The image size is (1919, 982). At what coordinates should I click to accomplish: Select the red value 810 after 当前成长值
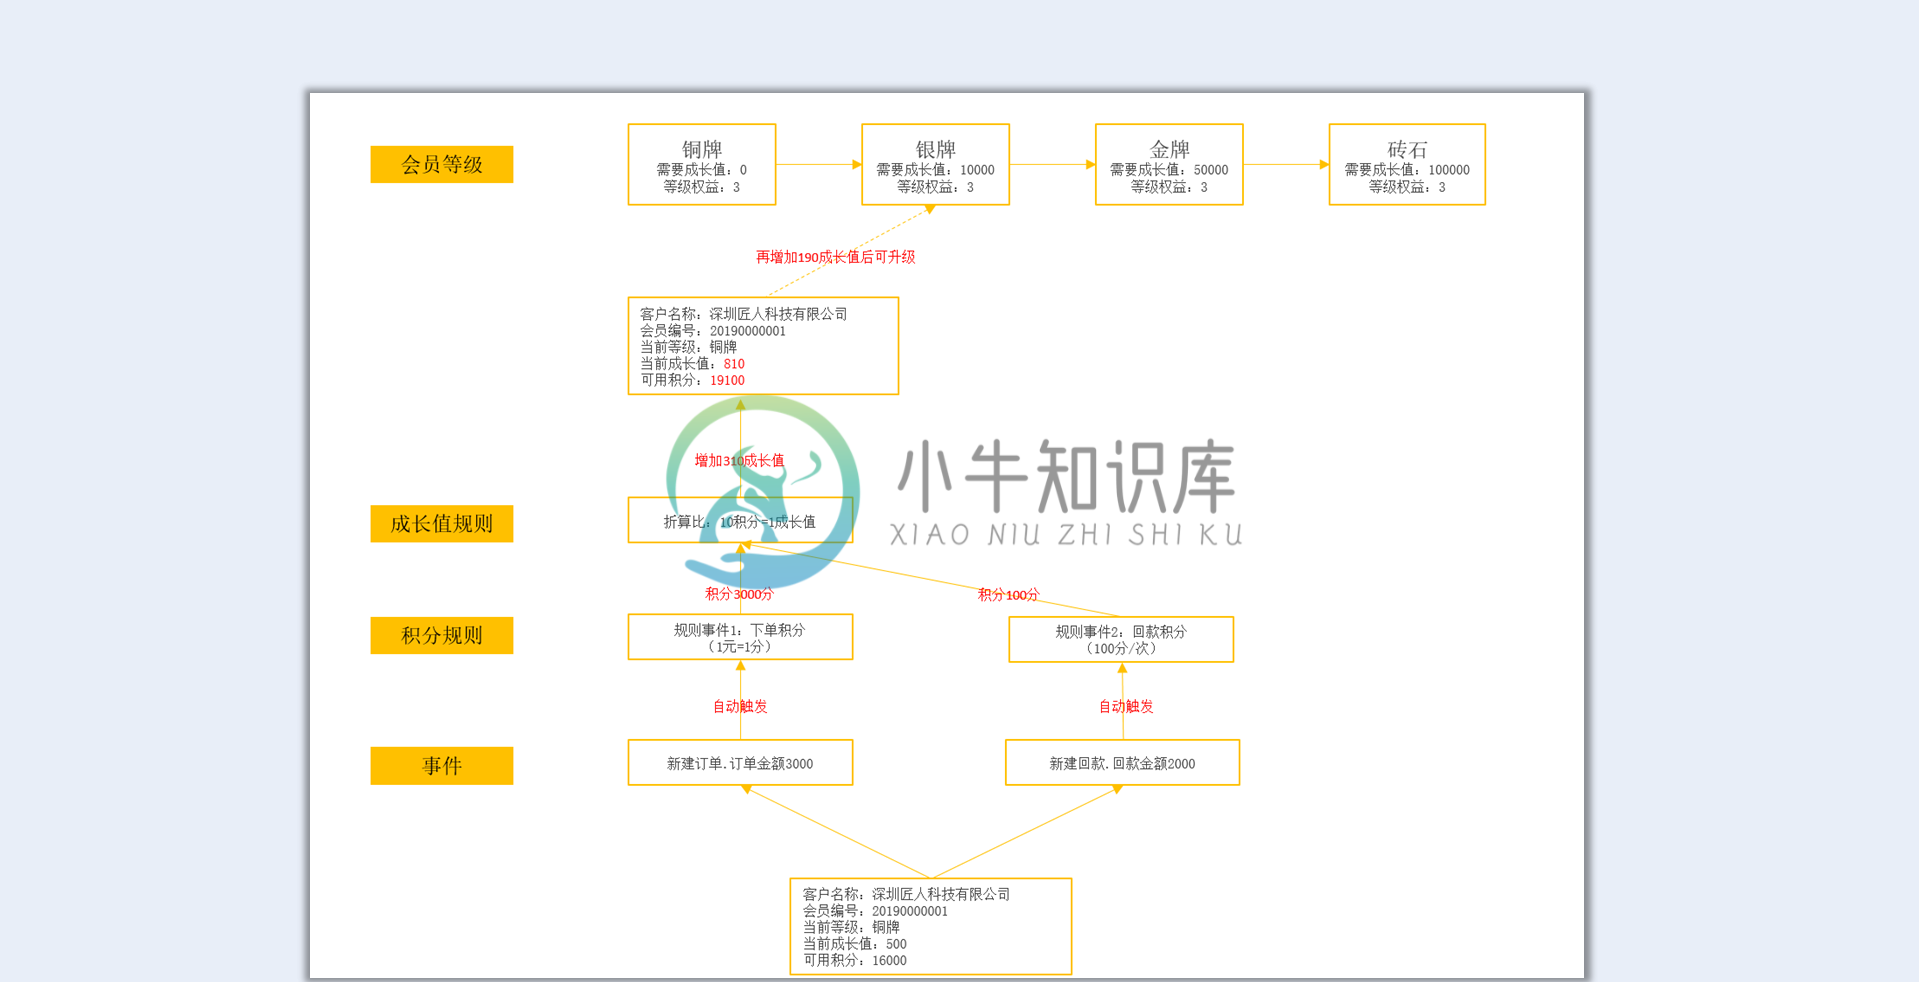(x=734, y=364)
